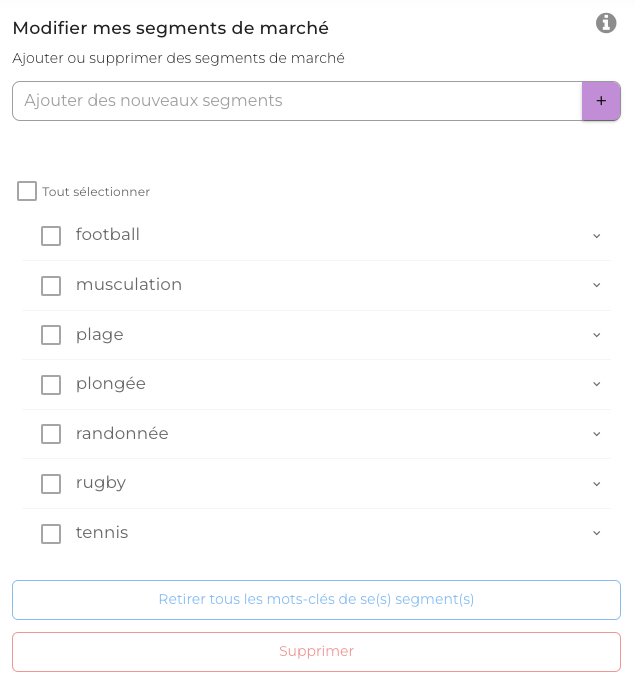The width and height of the screenshot is (635, 700).
Task: Check the rugby segment checkbox
Action: (51, 484)
